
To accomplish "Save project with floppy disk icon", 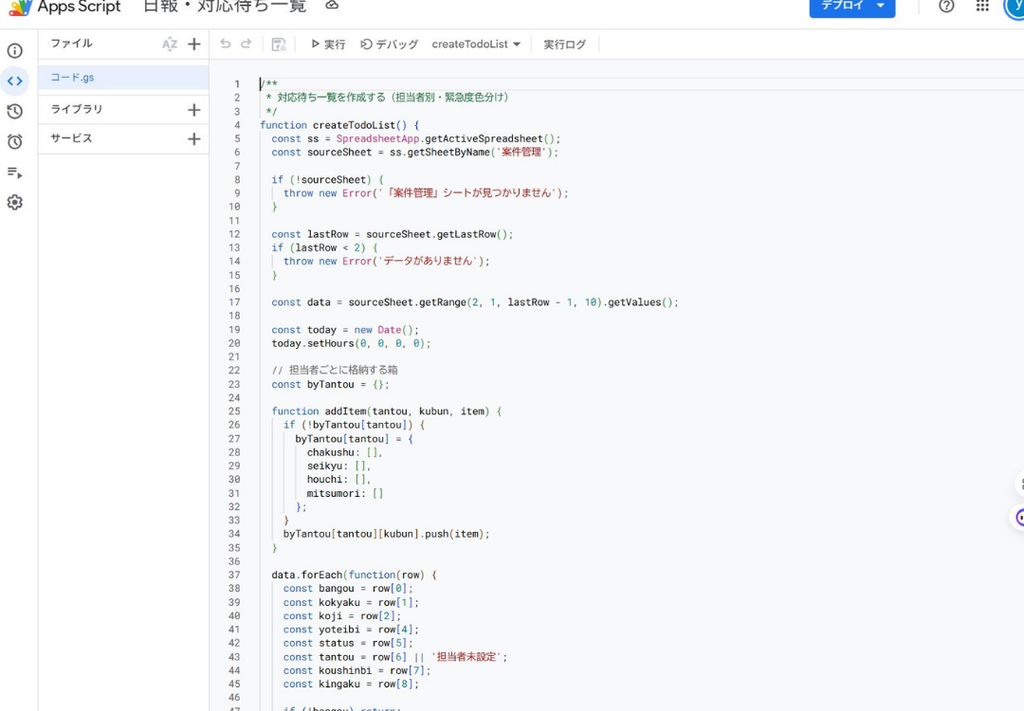I will coord(279,44).
